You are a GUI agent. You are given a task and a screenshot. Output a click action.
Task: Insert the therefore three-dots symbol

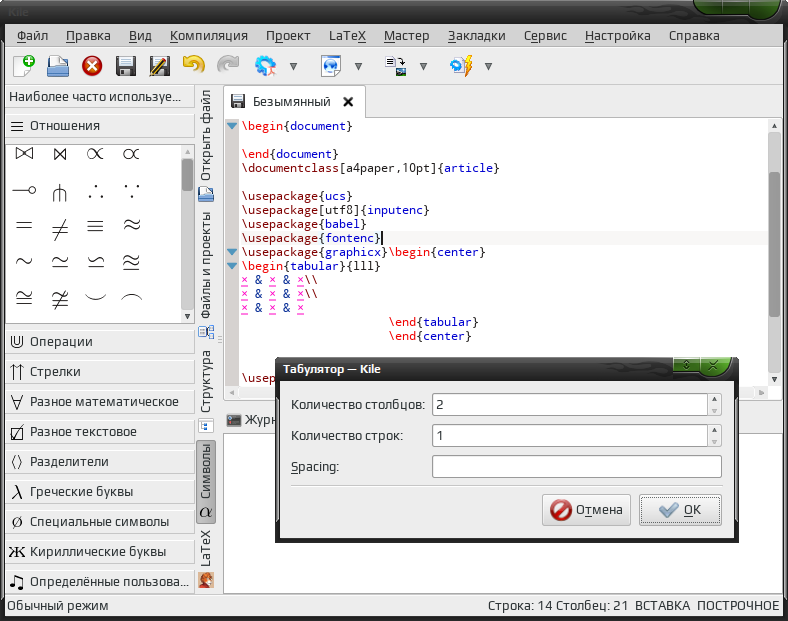[95, 191]
